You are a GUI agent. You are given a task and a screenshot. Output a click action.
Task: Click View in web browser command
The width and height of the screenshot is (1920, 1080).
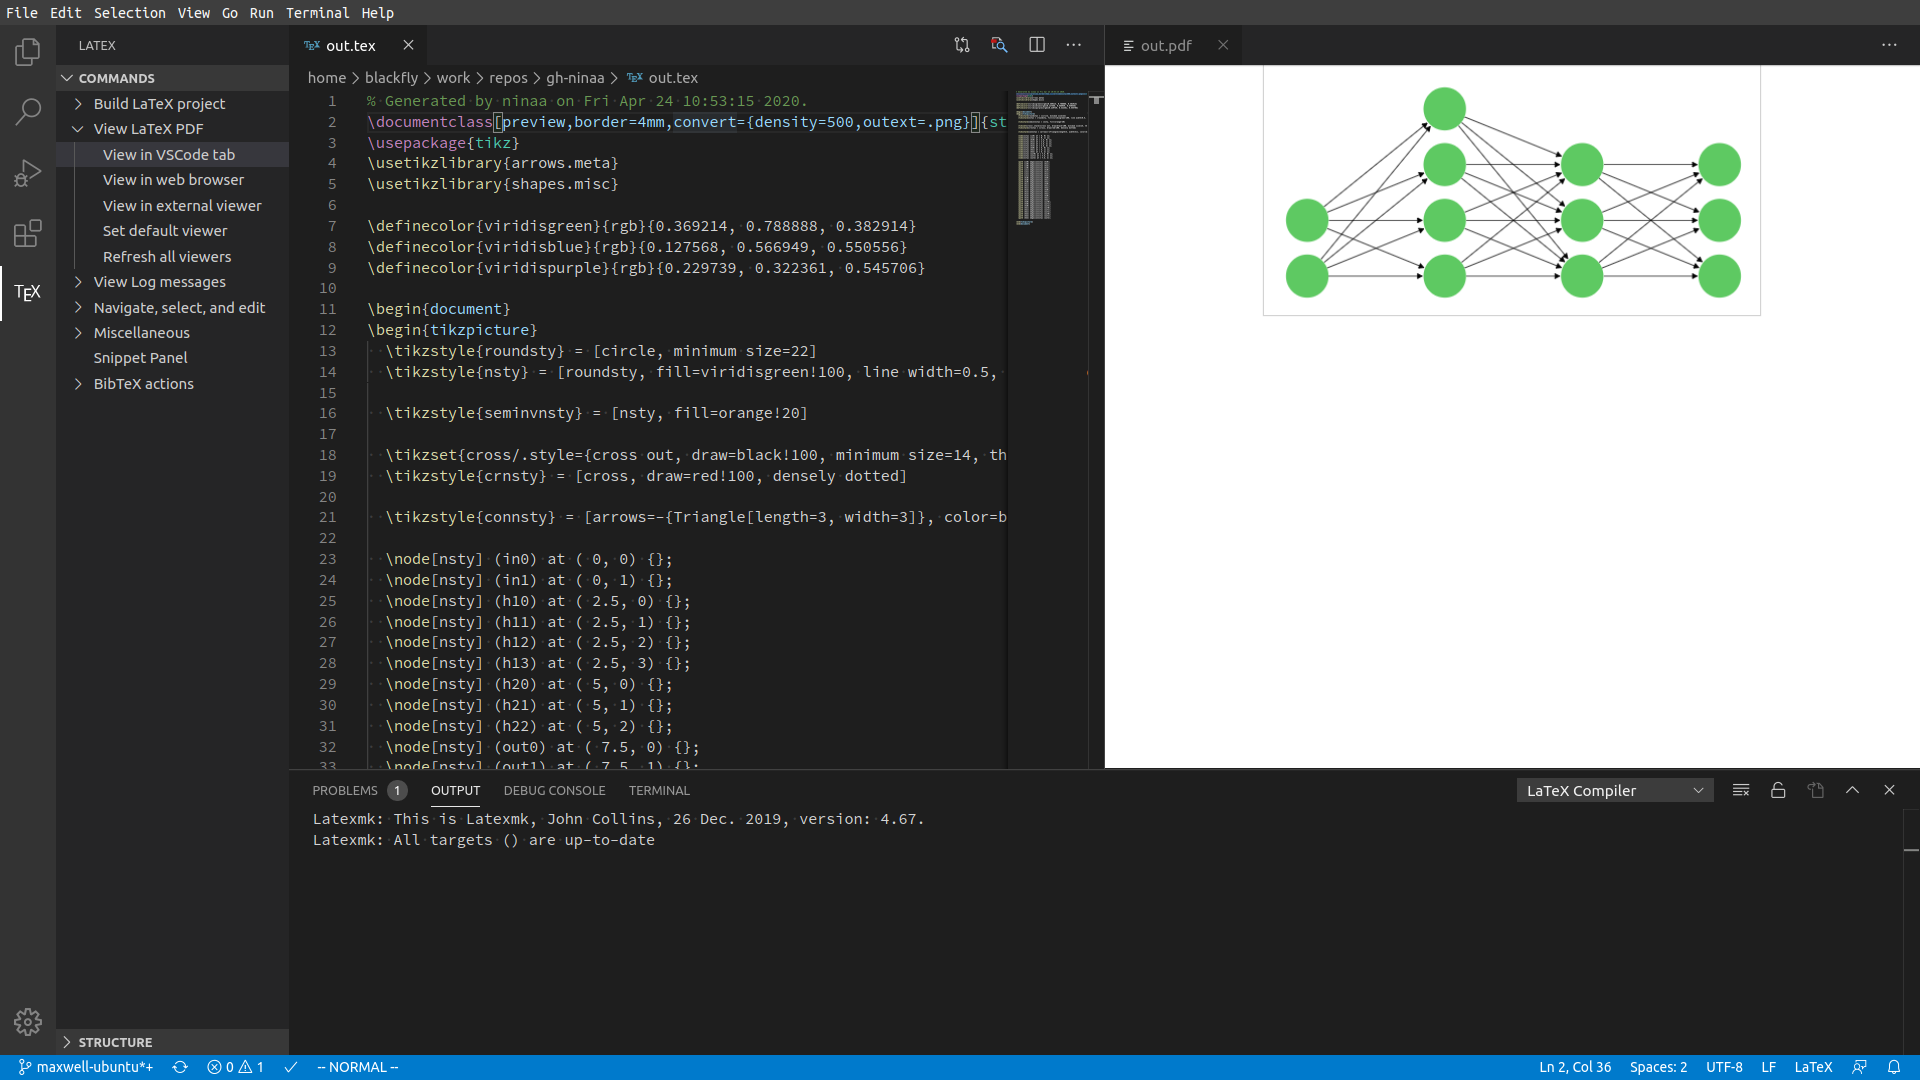pos(173,180)
